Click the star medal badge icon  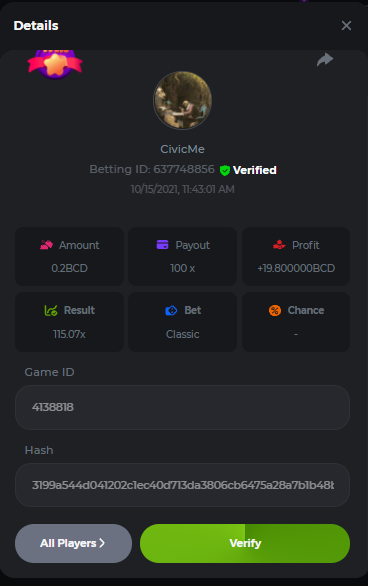(x=55, y=64)
